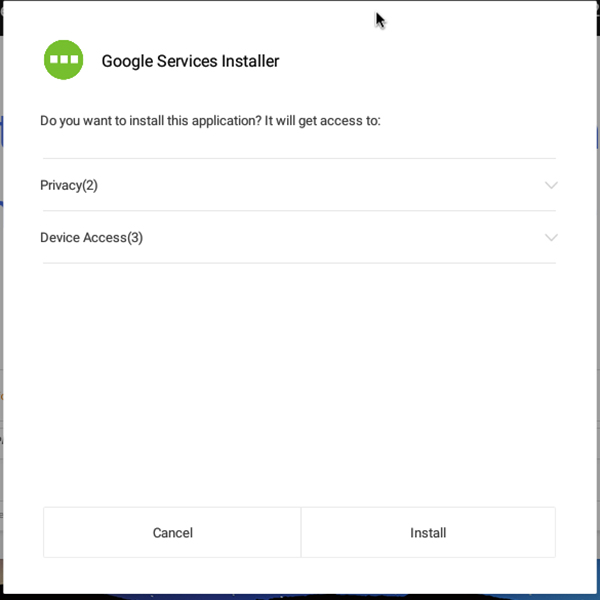This screenshot has width=600, height=600.
Task: Click the divider line below Device Access(3)
Action: [299, 263]
